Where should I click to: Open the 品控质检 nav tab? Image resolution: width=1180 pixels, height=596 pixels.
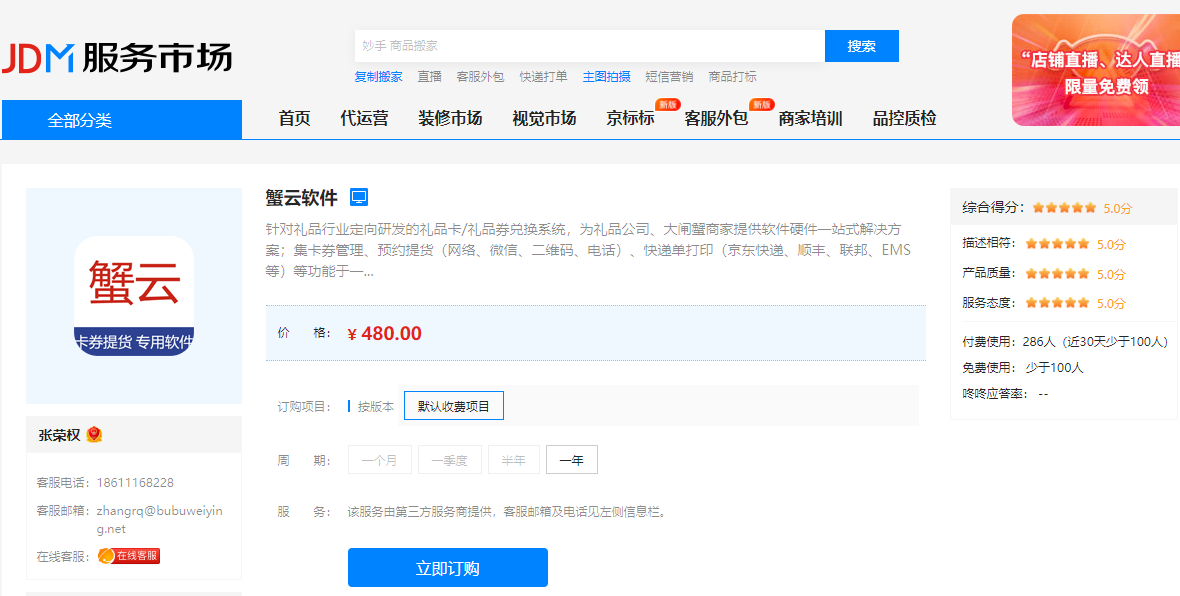905,118
